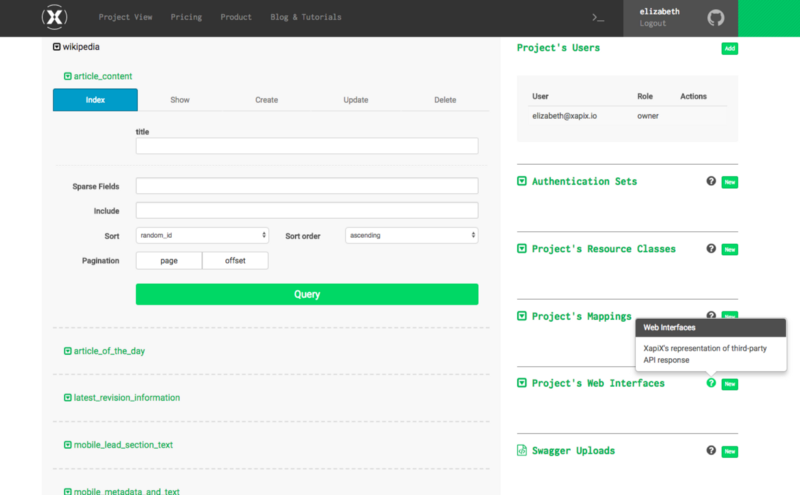Image resolution: width=800 pixels, height=495 pixels.
Task: Click New button for Project's Web Interfaces
Action: pos(730,384)
